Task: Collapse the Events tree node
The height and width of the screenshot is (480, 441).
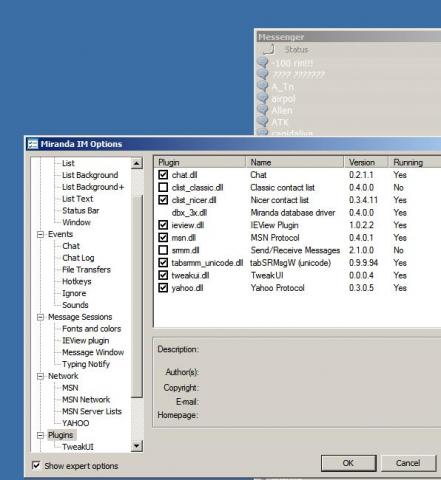Action: [x=40, y=234]
